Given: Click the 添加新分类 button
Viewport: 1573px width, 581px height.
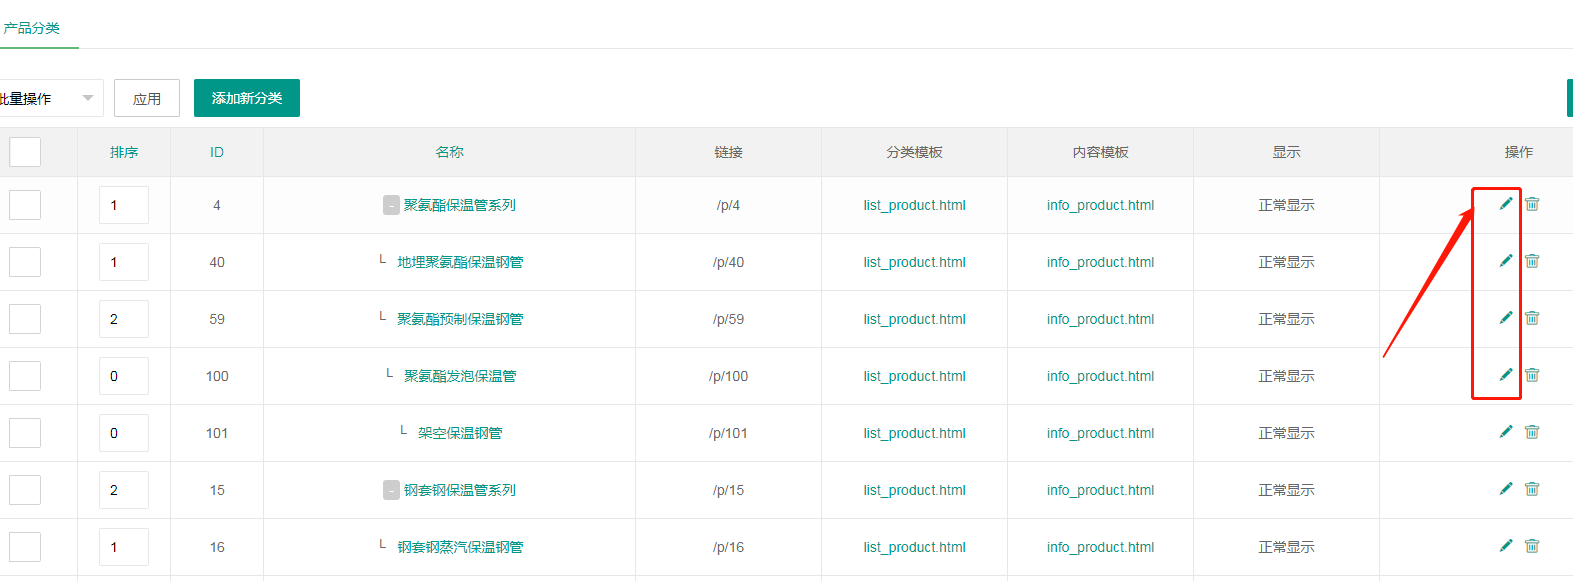Looking at the screenshot, I should point(247,98).
